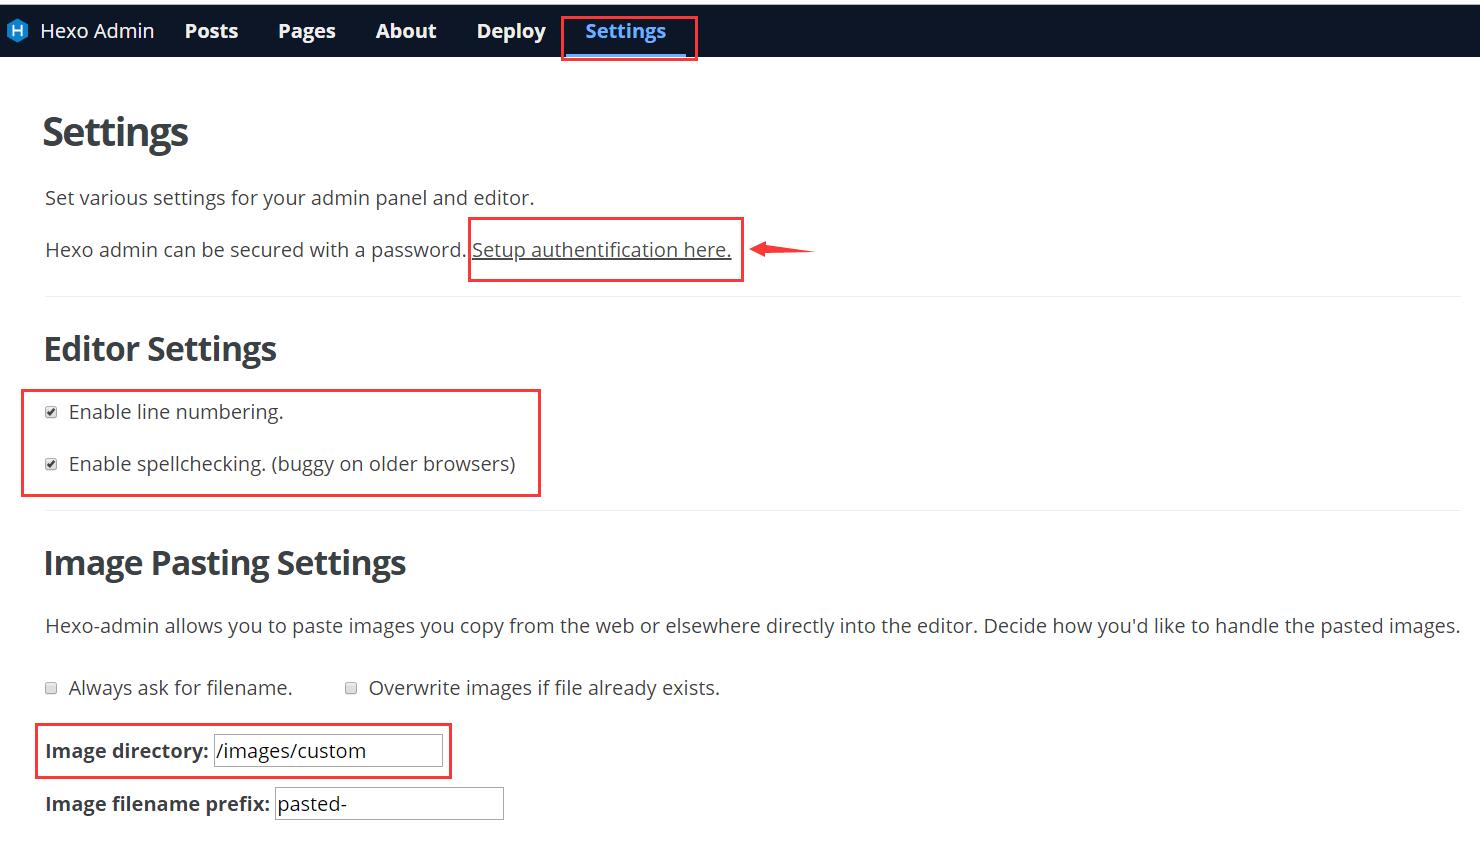
Task: Click the 'Enable line numbering.' label text
Action: click(x=176, y=412)
